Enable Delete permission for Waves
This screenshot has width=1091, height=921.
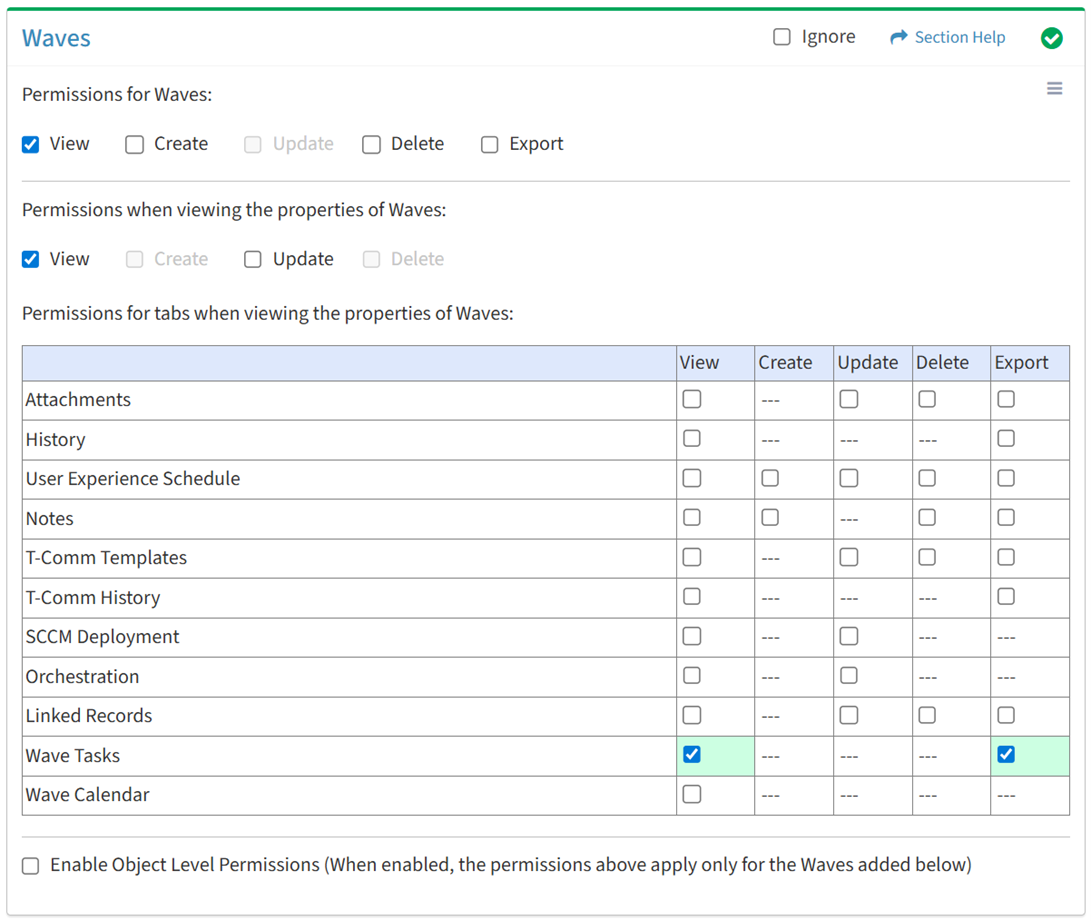point(372,144)
